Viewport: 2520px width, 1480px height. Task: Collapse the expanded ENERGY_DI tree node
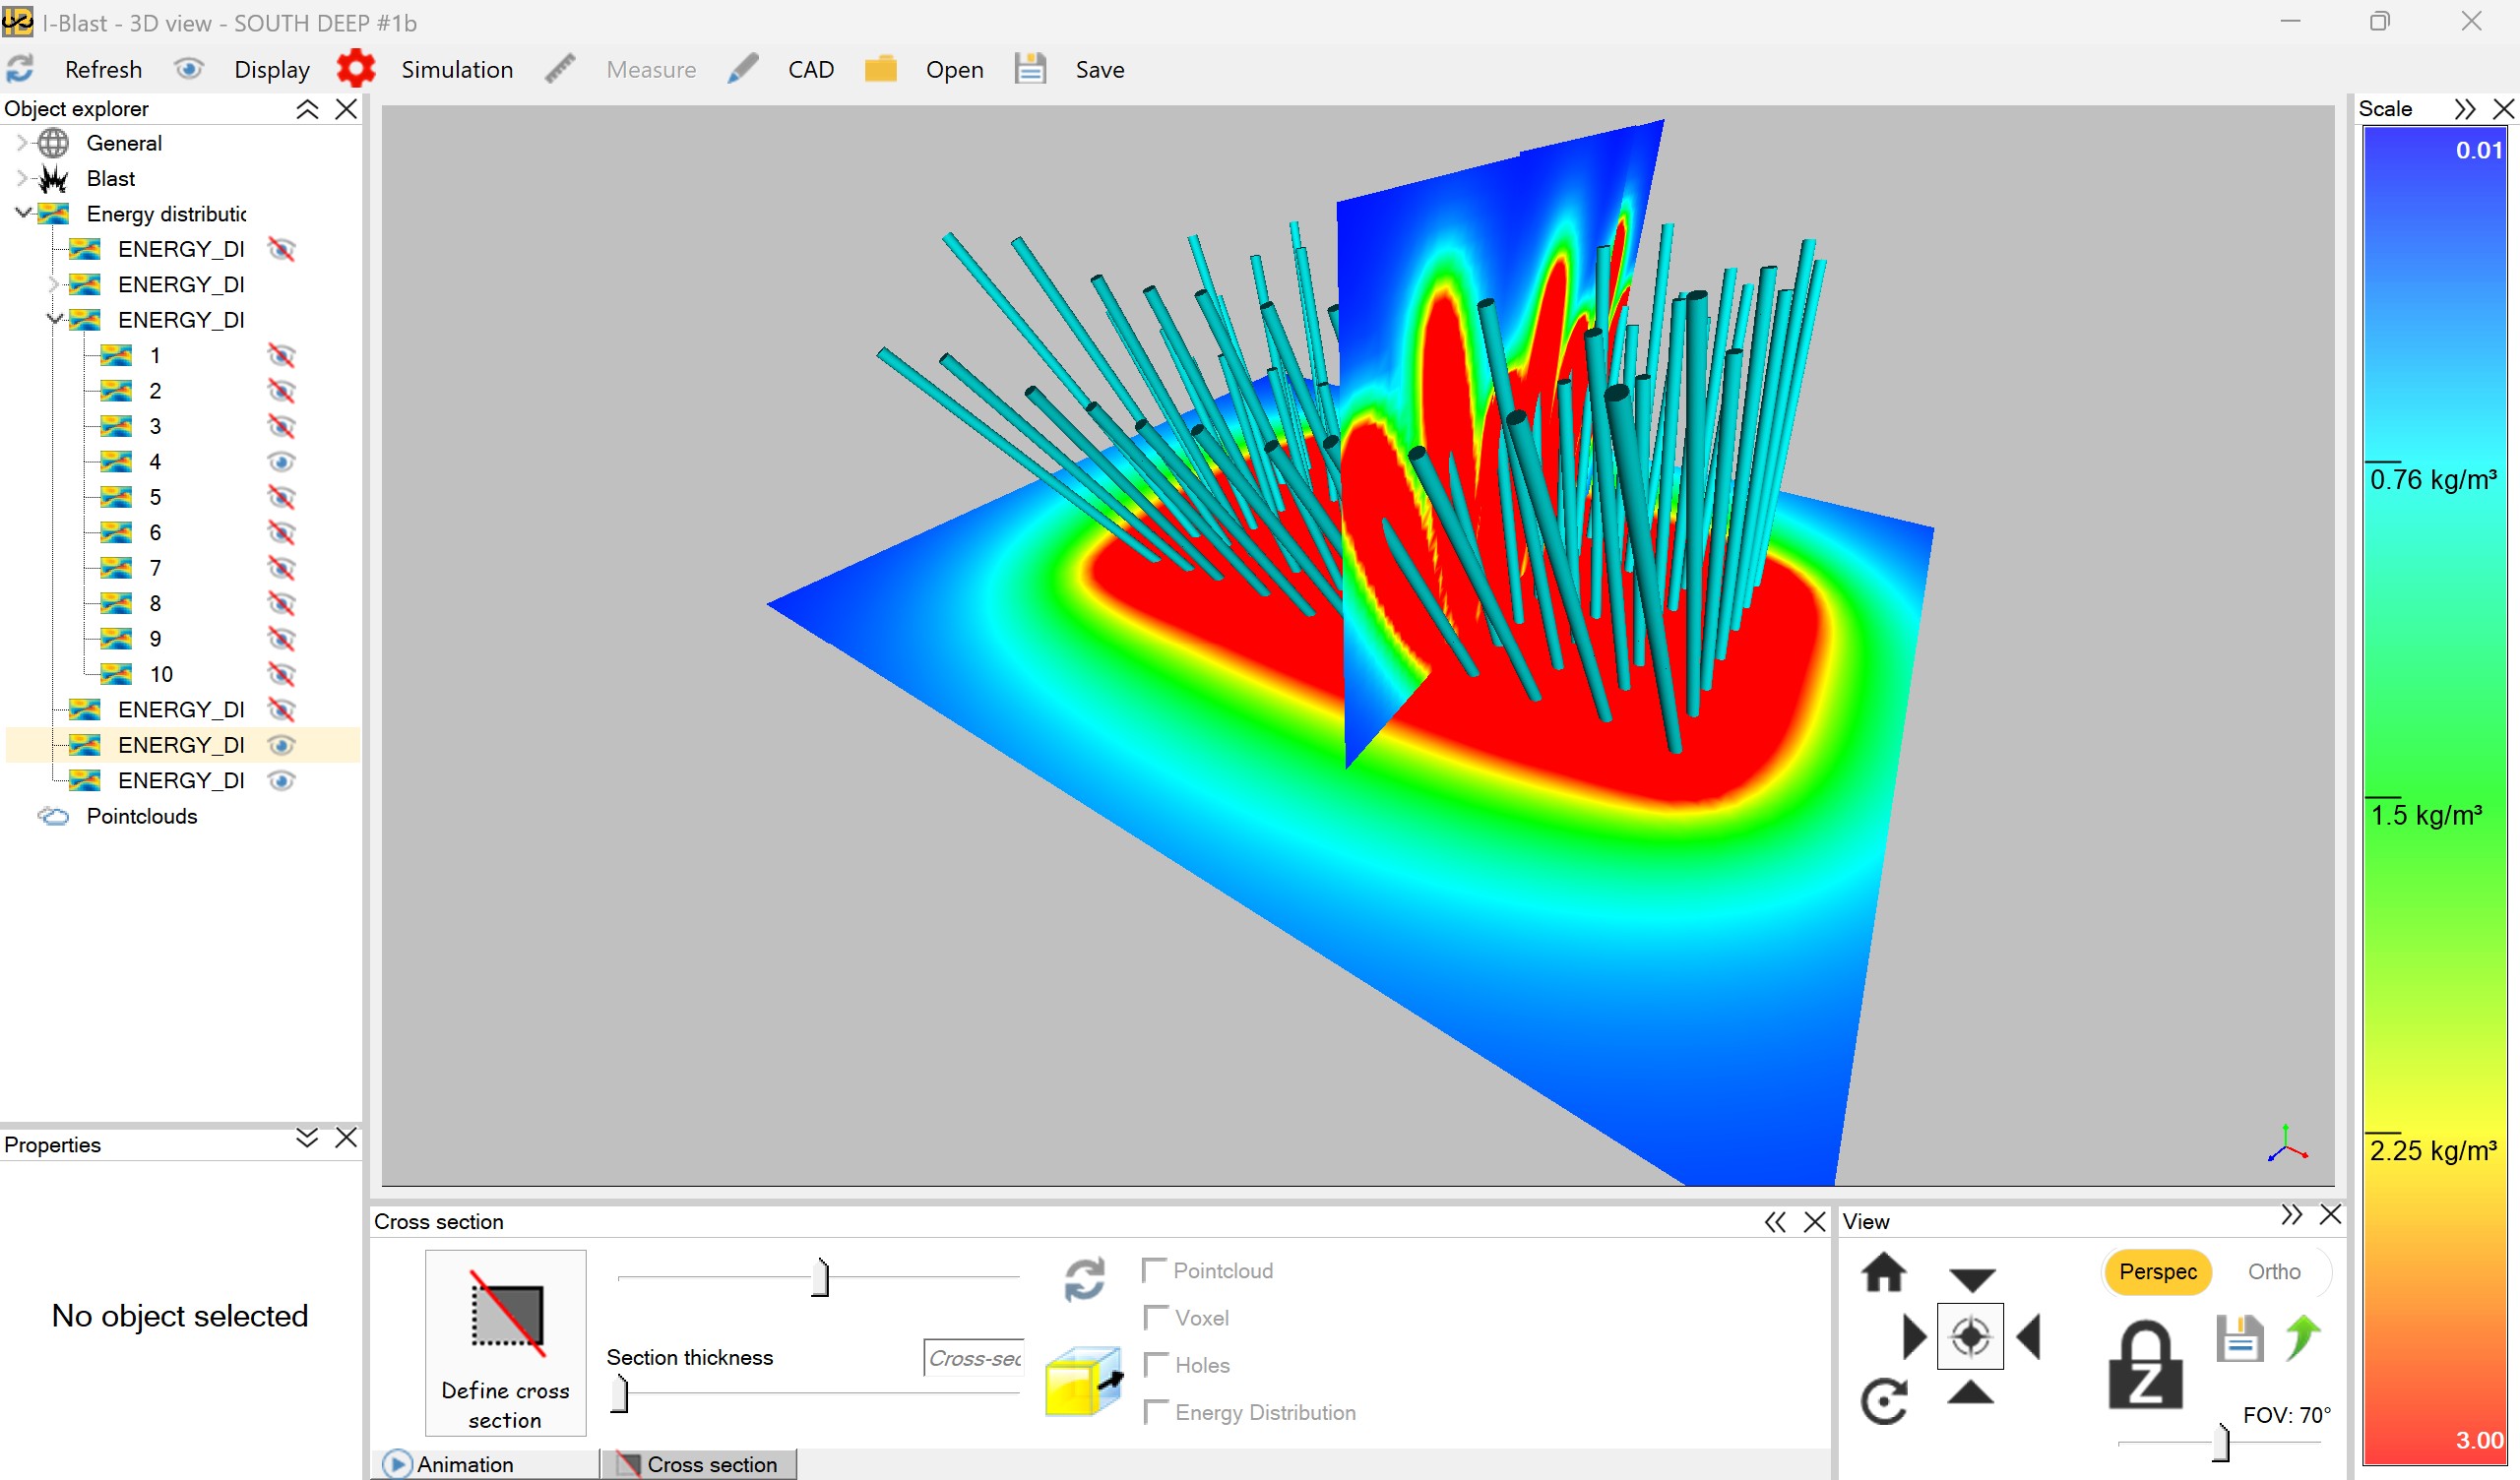[53, 319]
